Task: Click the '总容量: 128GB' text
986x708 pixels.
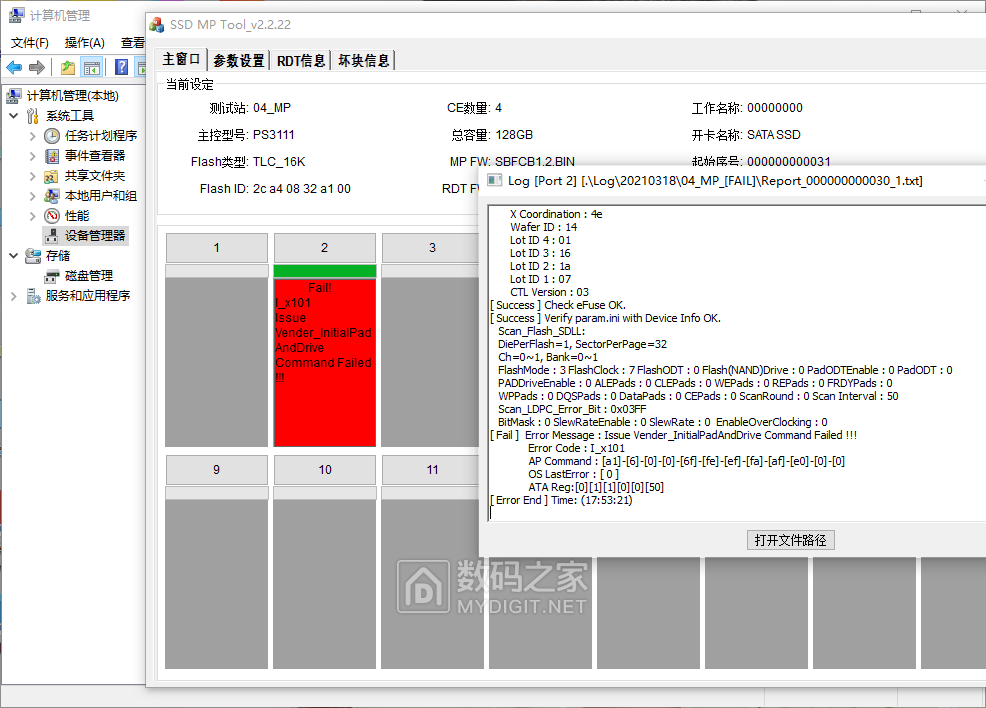Action: [x=492, y=135]
